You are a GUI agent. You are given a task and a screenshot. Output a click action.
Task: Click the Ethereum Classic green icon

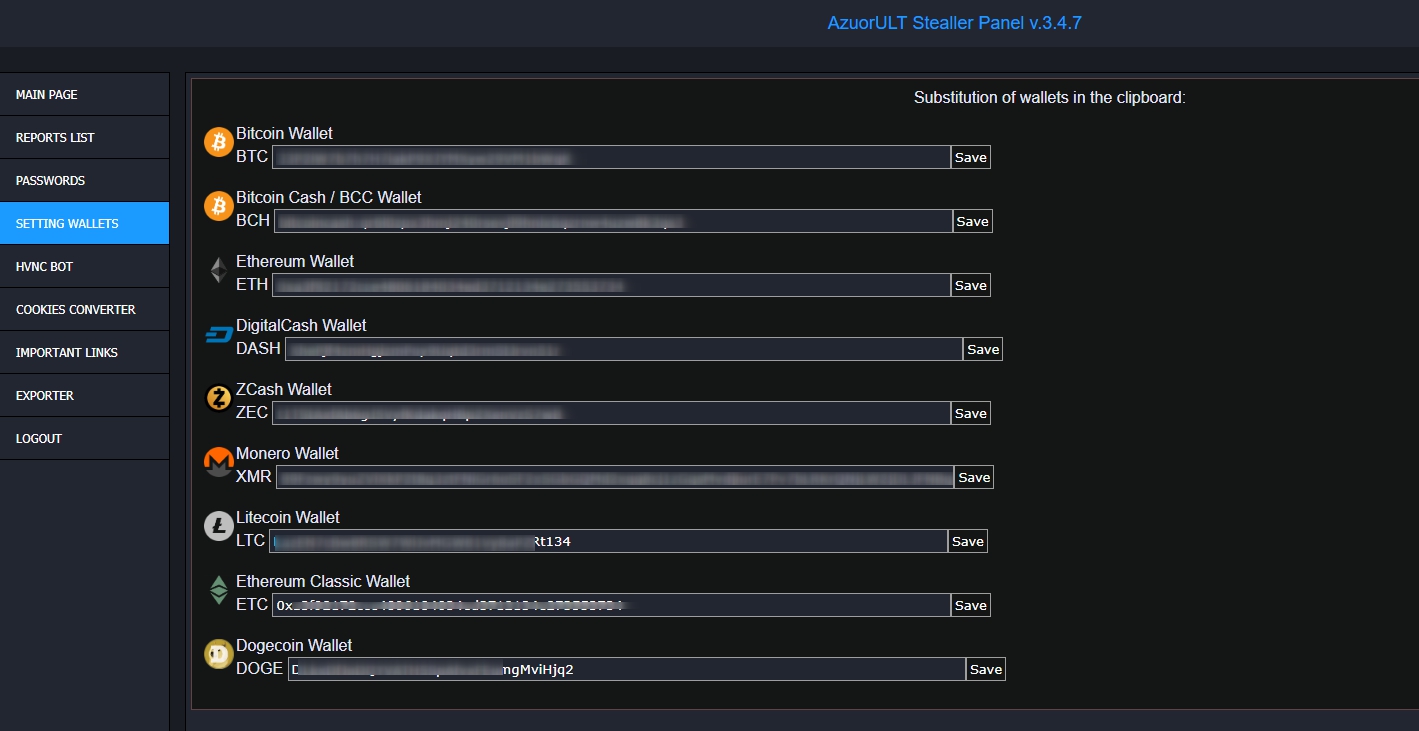point(218,590)
